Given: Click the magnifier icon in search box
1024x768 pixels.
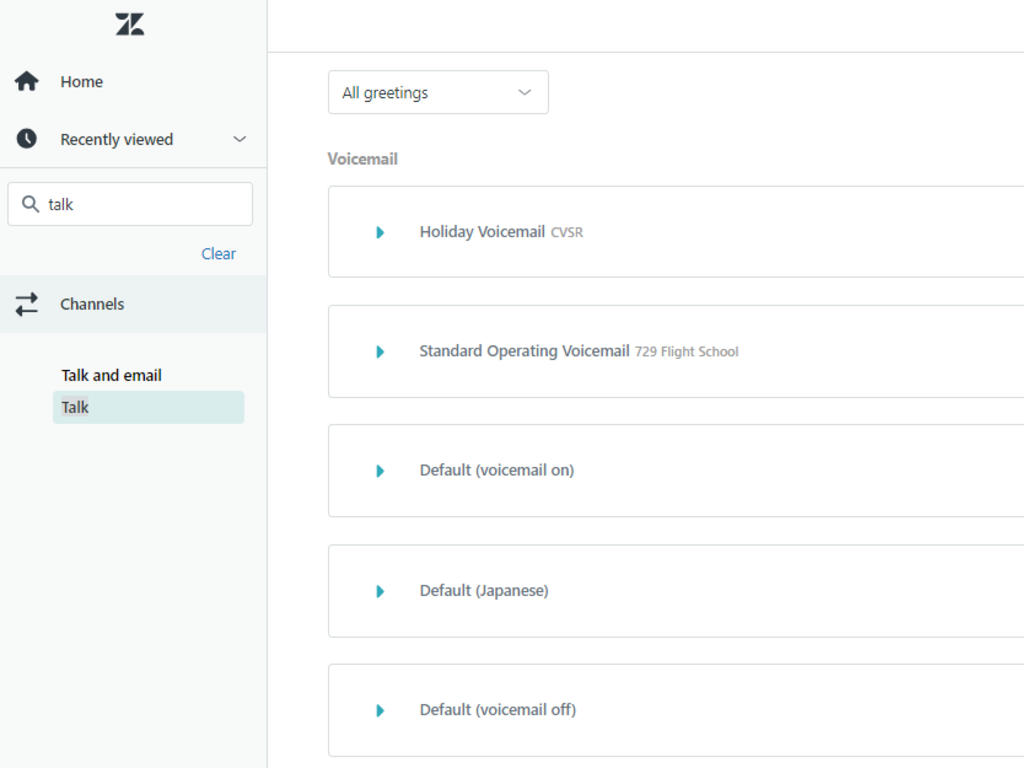Looking at the screenshot, I should [31, 204].
